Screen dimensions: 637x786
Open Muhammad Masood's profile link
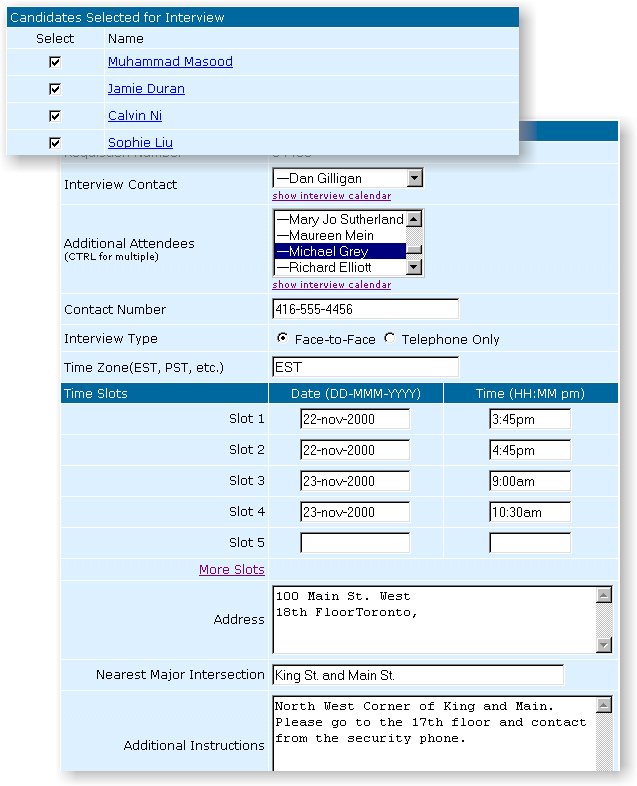coord(170,62)
